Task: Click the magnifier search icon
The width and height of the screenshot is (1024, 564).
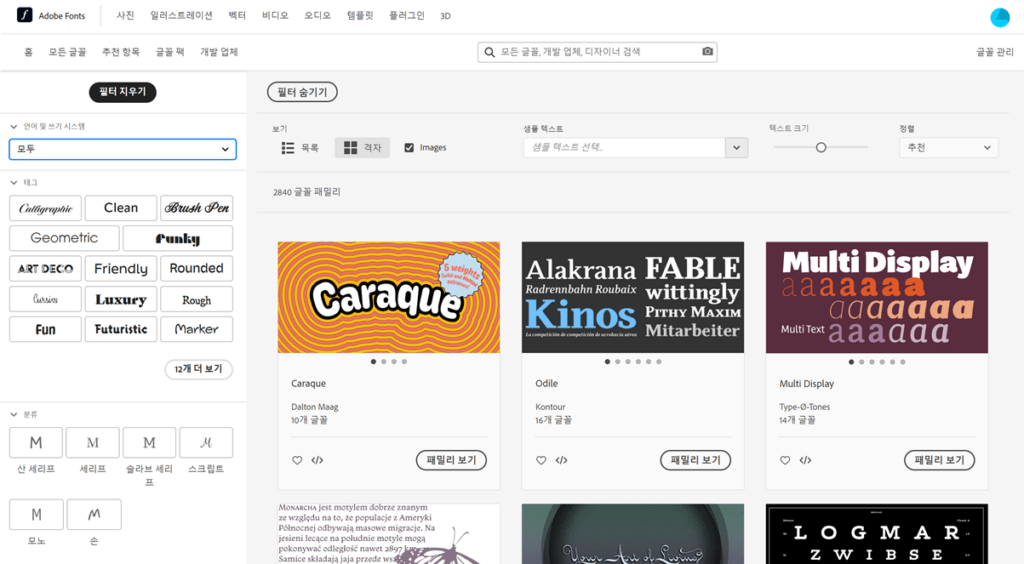Action: click(489, 52)
